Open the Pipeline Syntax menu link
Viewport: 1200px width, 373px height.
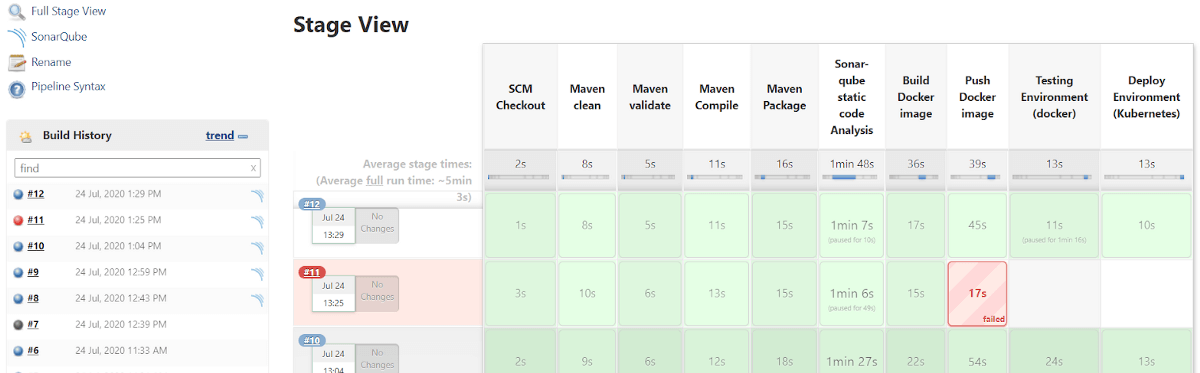tap(68, 87)
